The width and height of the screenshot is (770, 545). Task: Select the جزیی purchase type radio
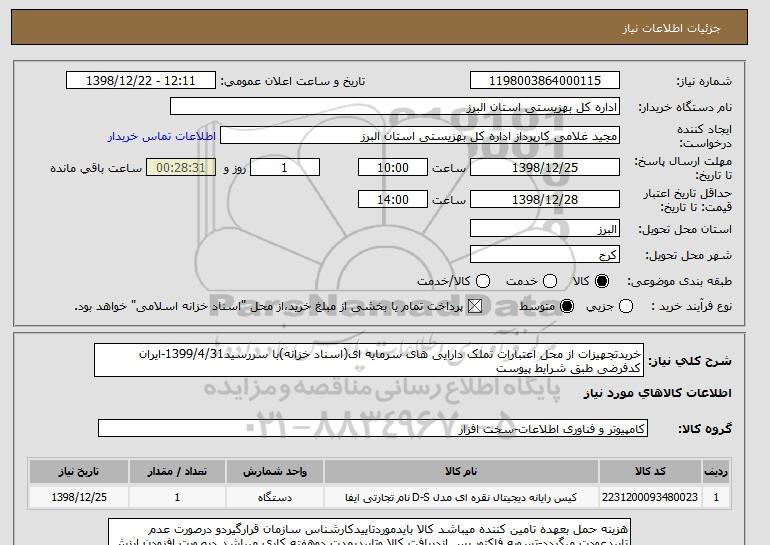click(626, 306)
